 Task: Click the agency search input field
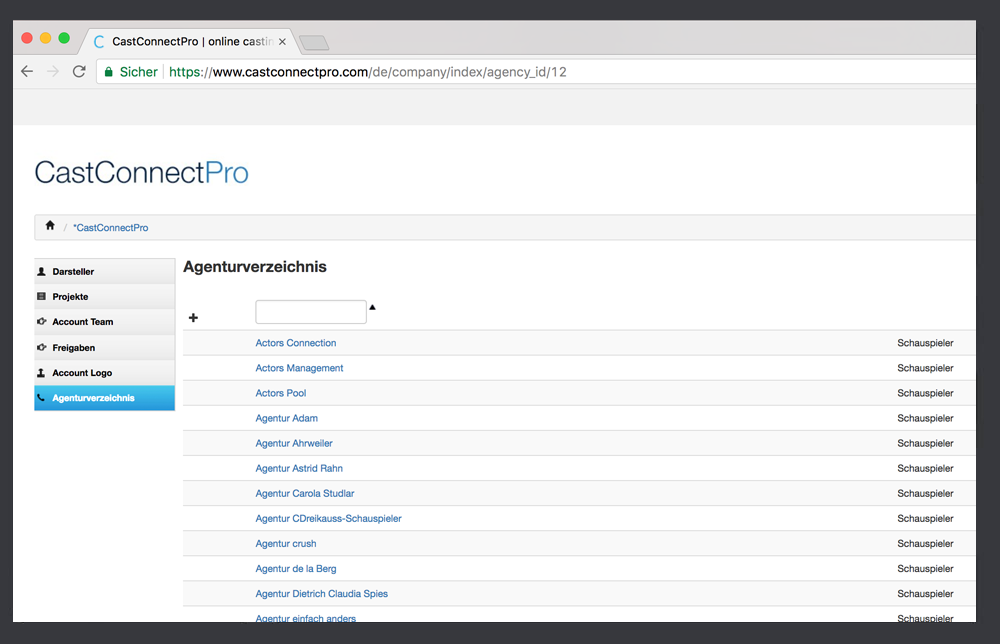311,312
